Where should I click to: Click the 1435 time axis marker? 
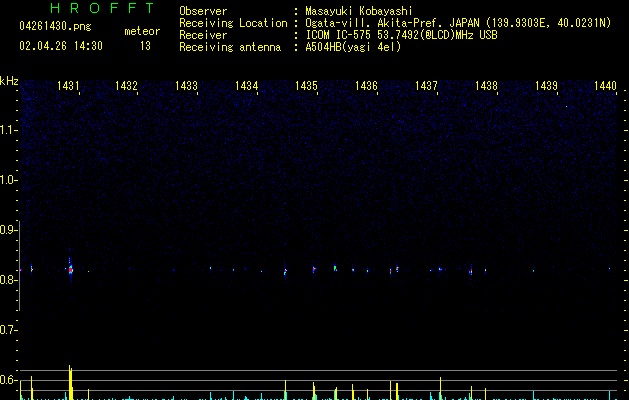pyautogui.click(x=306, y=86)
